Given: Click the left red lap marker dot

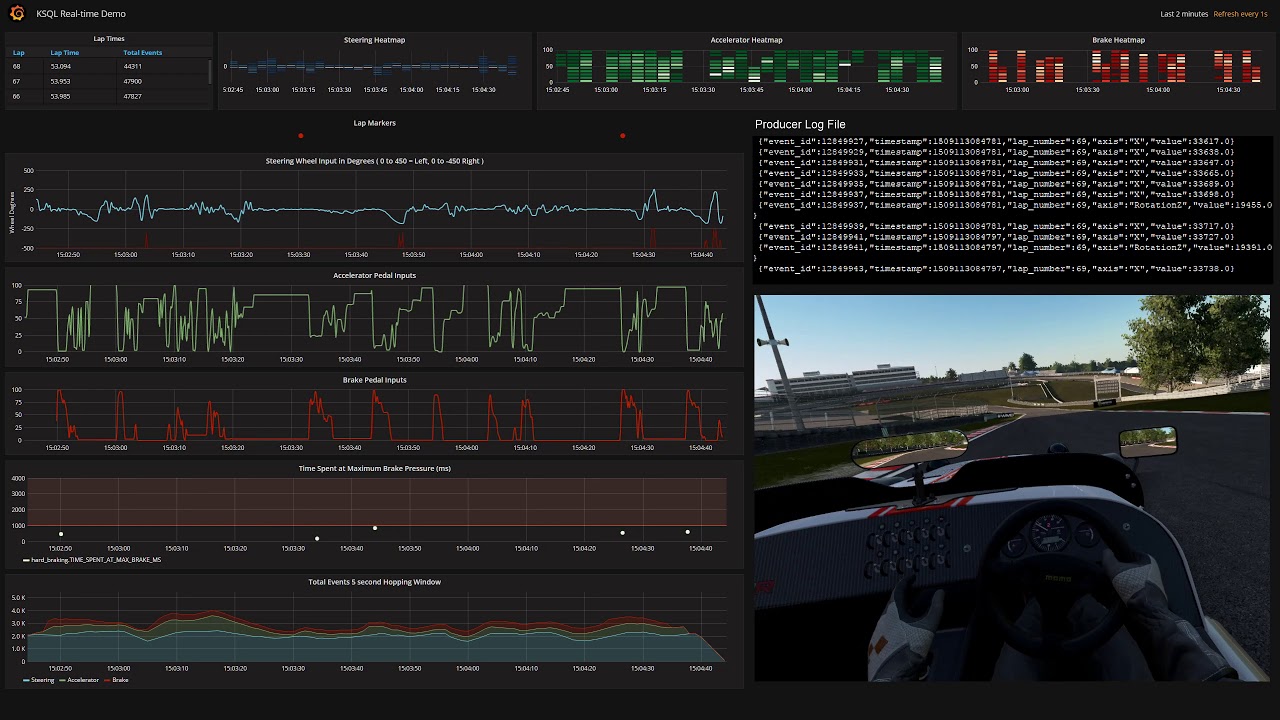Looking at the screenshot, I should point(300,136).
